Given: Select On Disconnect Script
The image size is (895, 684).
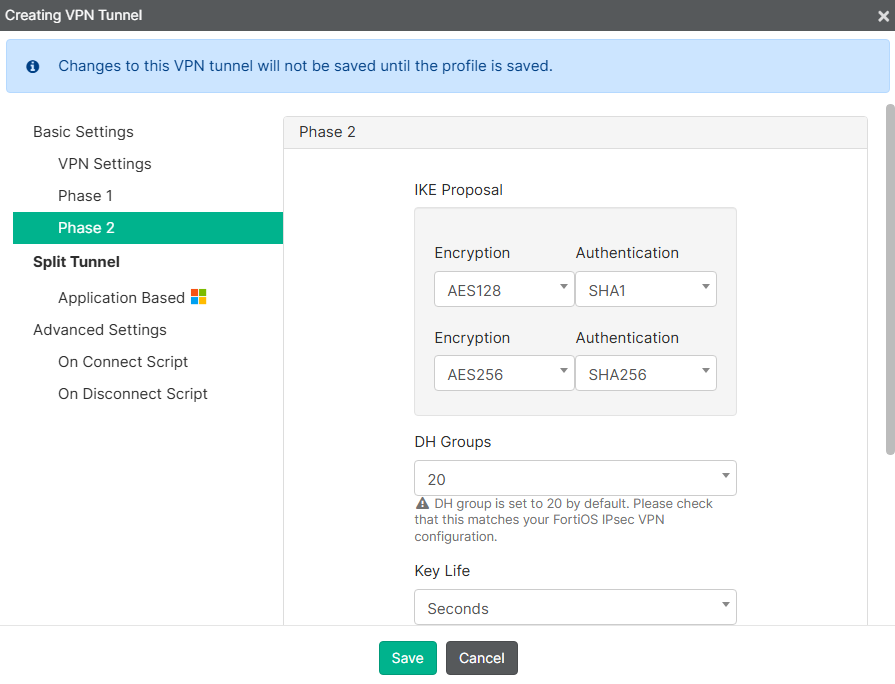Looking at the screenshot, I should click(132, 393).
